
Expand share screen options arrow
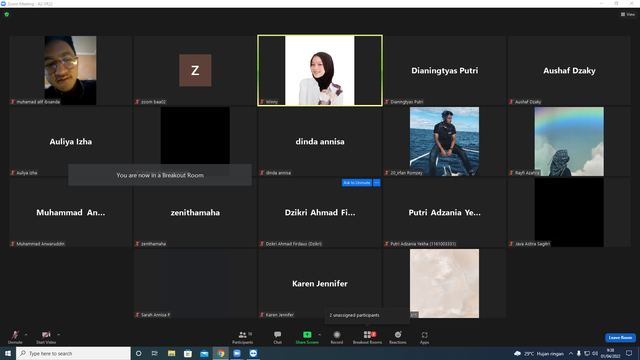[x=320, y=335]
